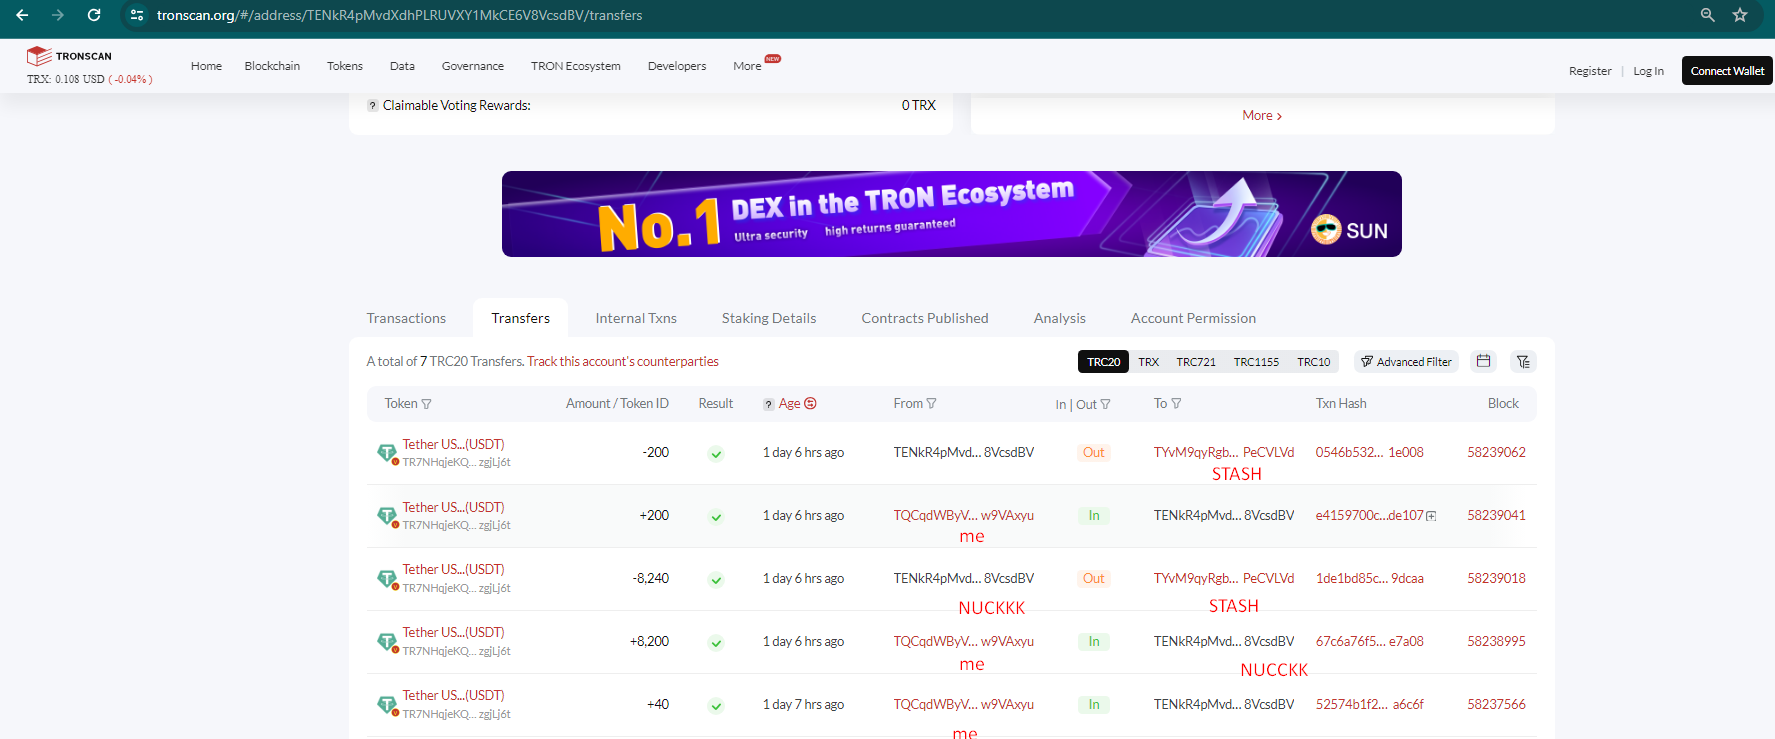Click the column filter settings icon
This screenshot has width=1775, height=739.
[x=1523, y=361]
